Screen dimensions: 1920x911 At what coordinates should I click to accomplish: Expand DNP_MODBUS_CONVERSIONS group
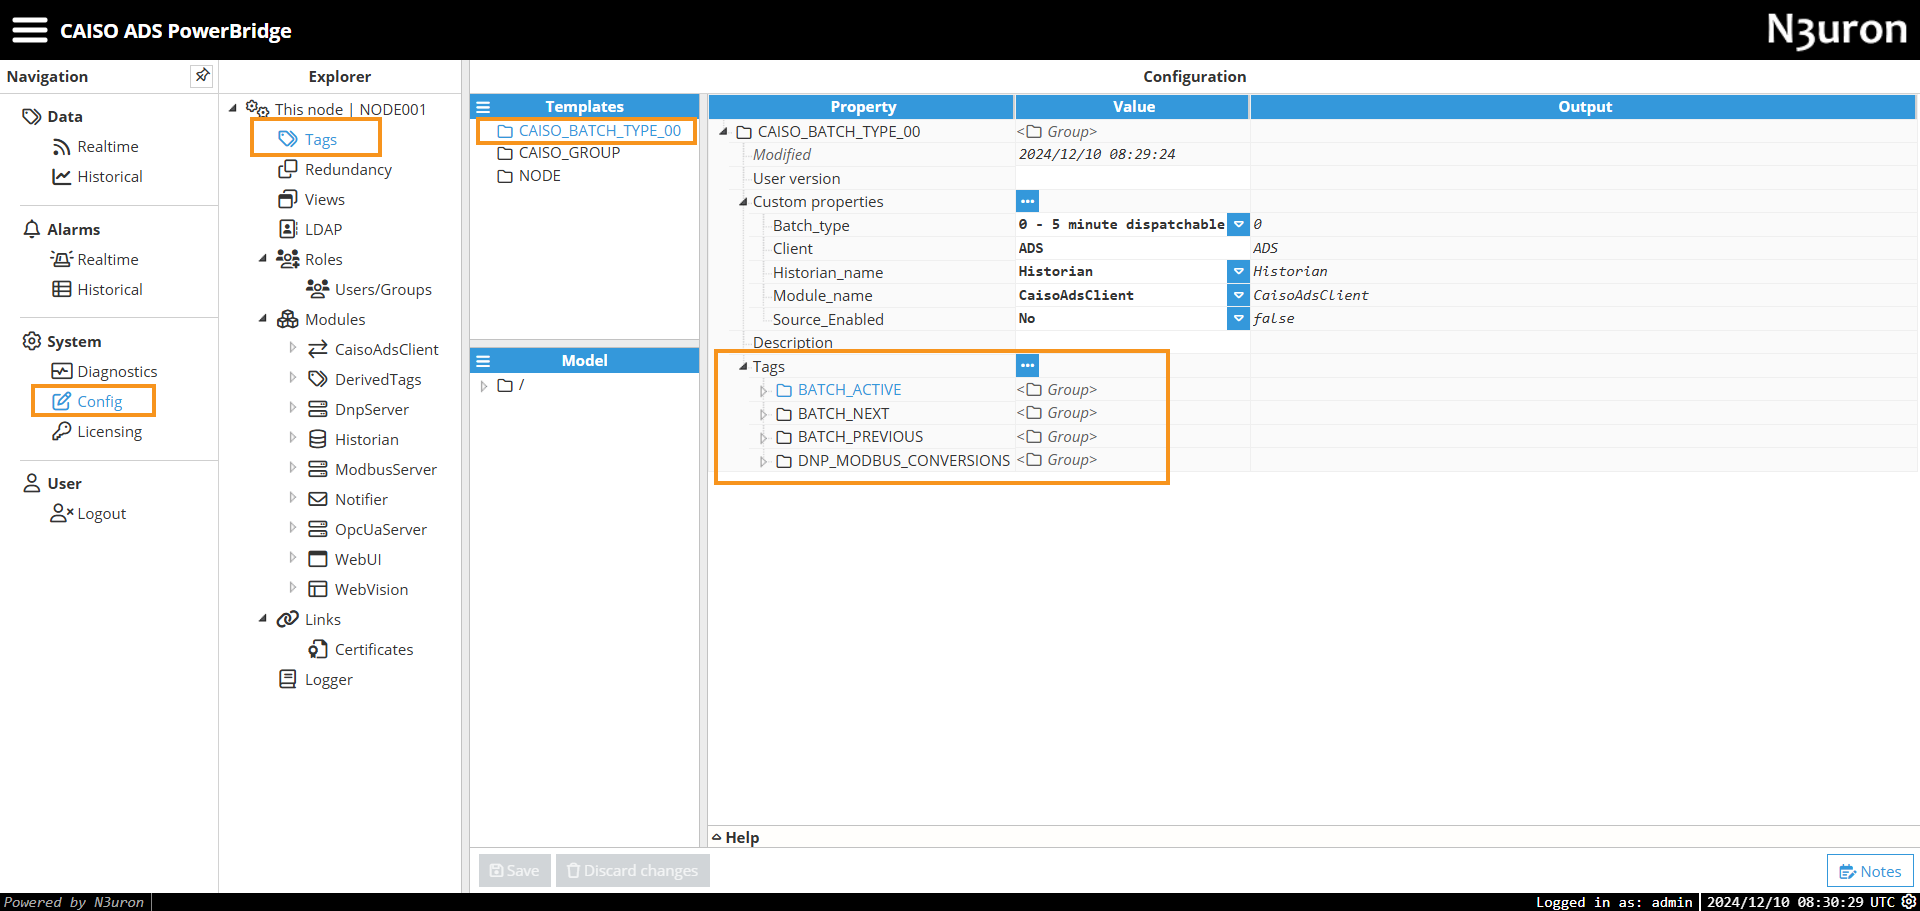coord(763,461)
